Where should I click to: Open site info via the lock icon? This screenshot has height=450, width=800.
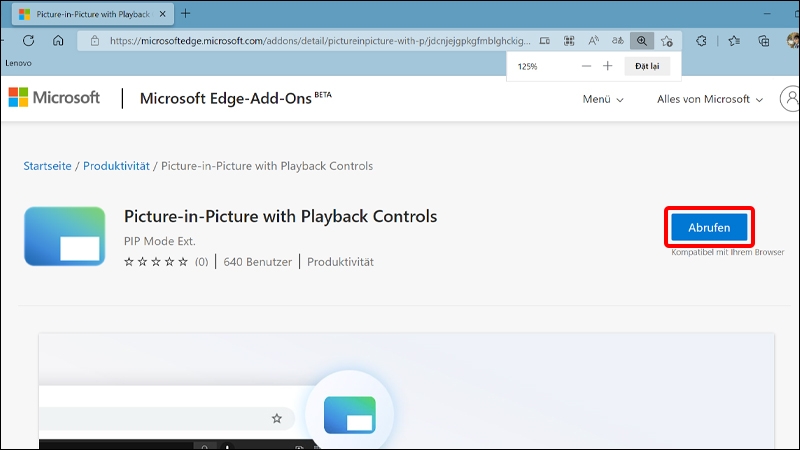coord(95,41)
